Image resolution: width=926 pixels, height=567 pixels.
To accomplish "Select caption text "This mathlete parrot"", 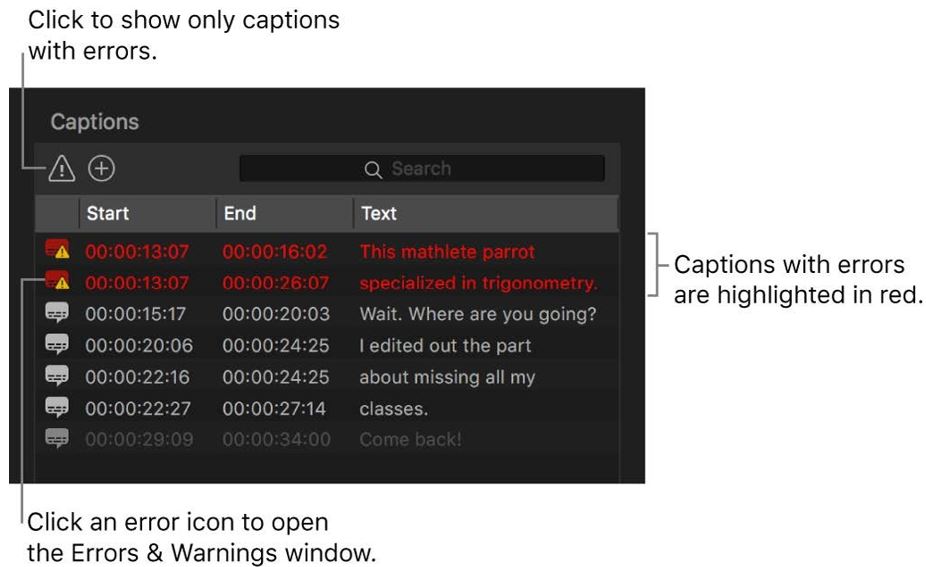I will [447, 252].
